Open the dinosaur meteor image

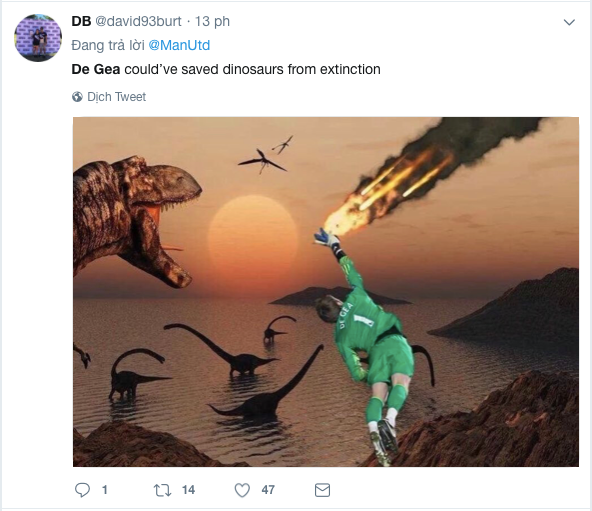click(326, 292)
